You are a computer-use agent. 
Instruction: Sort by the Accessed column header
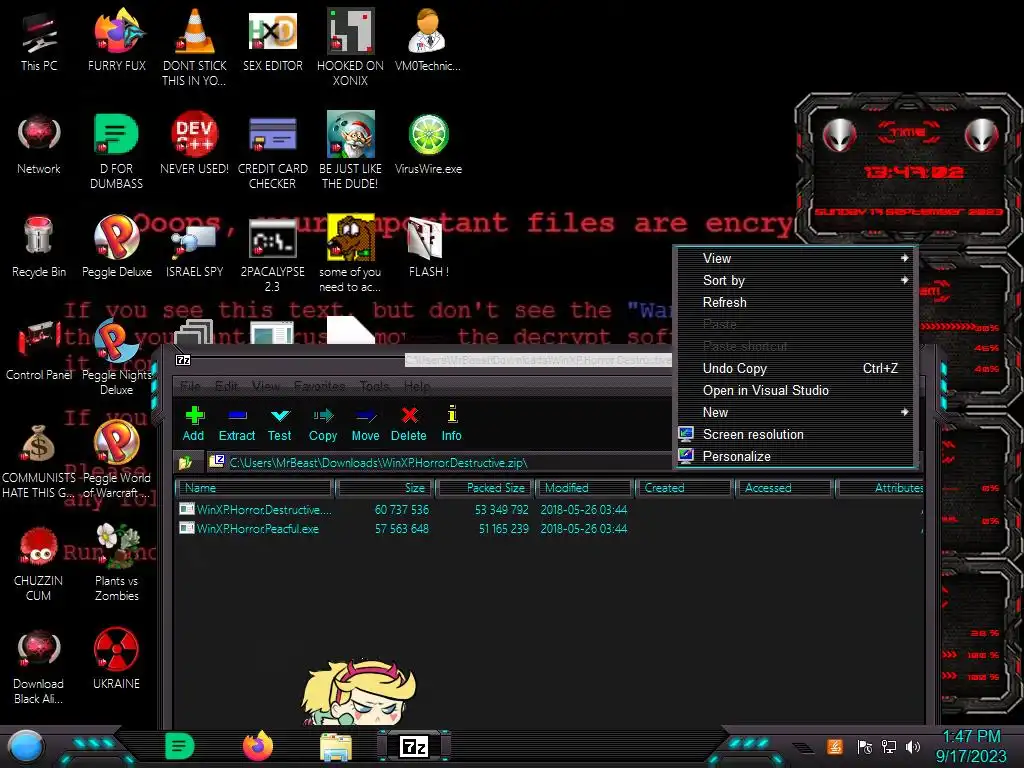click(x=784, y=488)
